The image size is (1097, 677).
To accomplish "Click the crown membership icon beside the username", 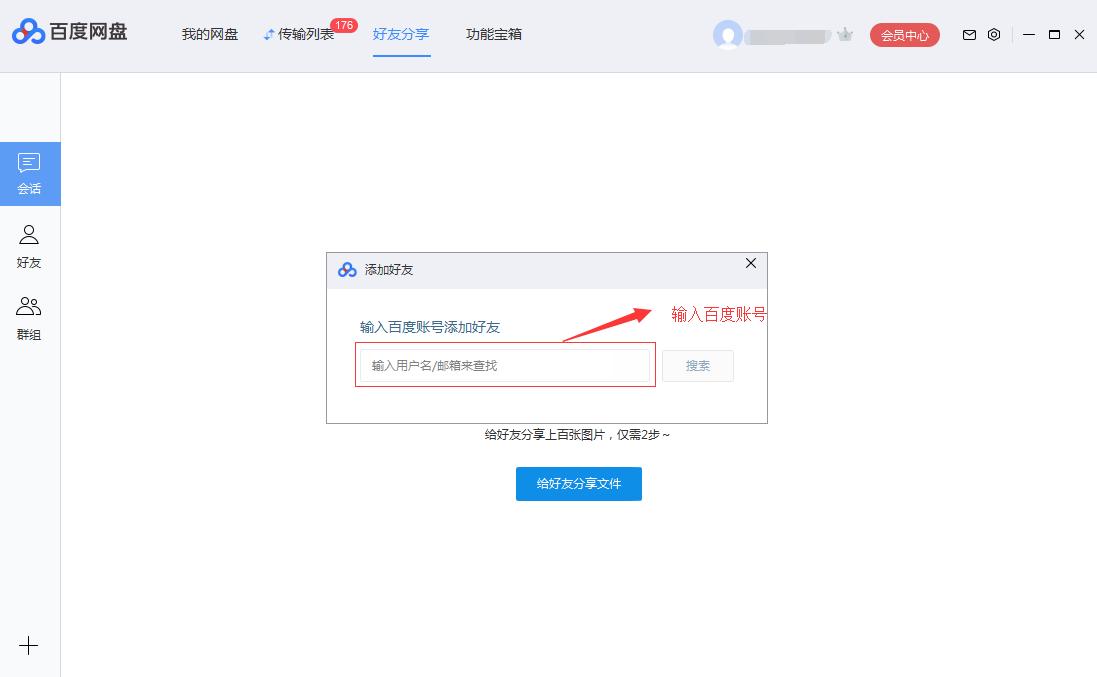I will coord(845,33).
